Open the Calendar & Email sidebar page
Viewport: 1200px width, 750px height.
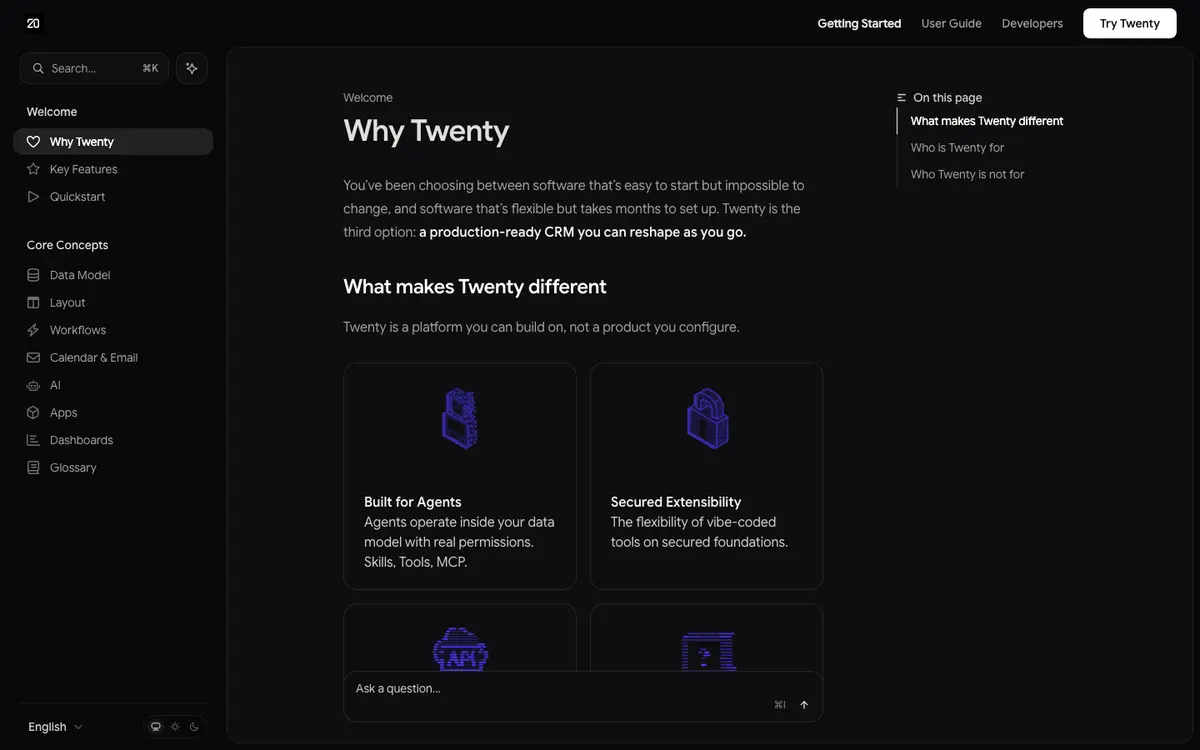click(113, 357)
